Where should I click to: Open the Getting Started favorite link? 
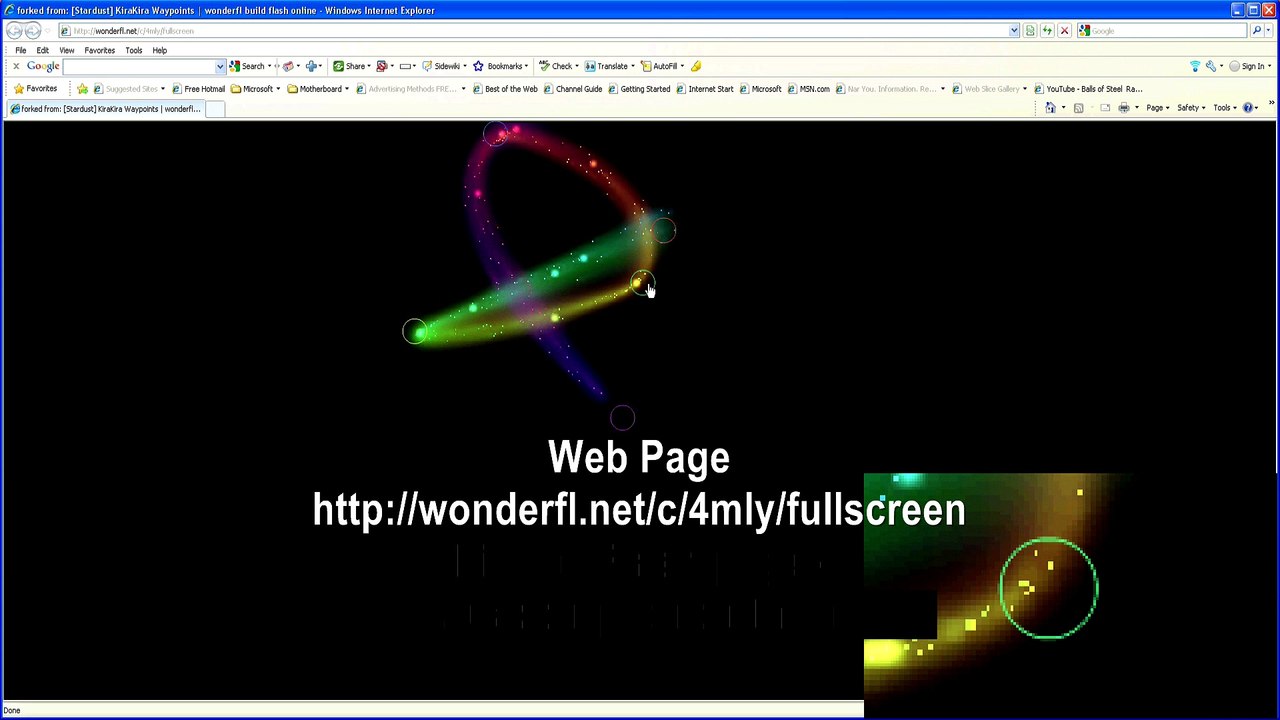coord(639,89)
